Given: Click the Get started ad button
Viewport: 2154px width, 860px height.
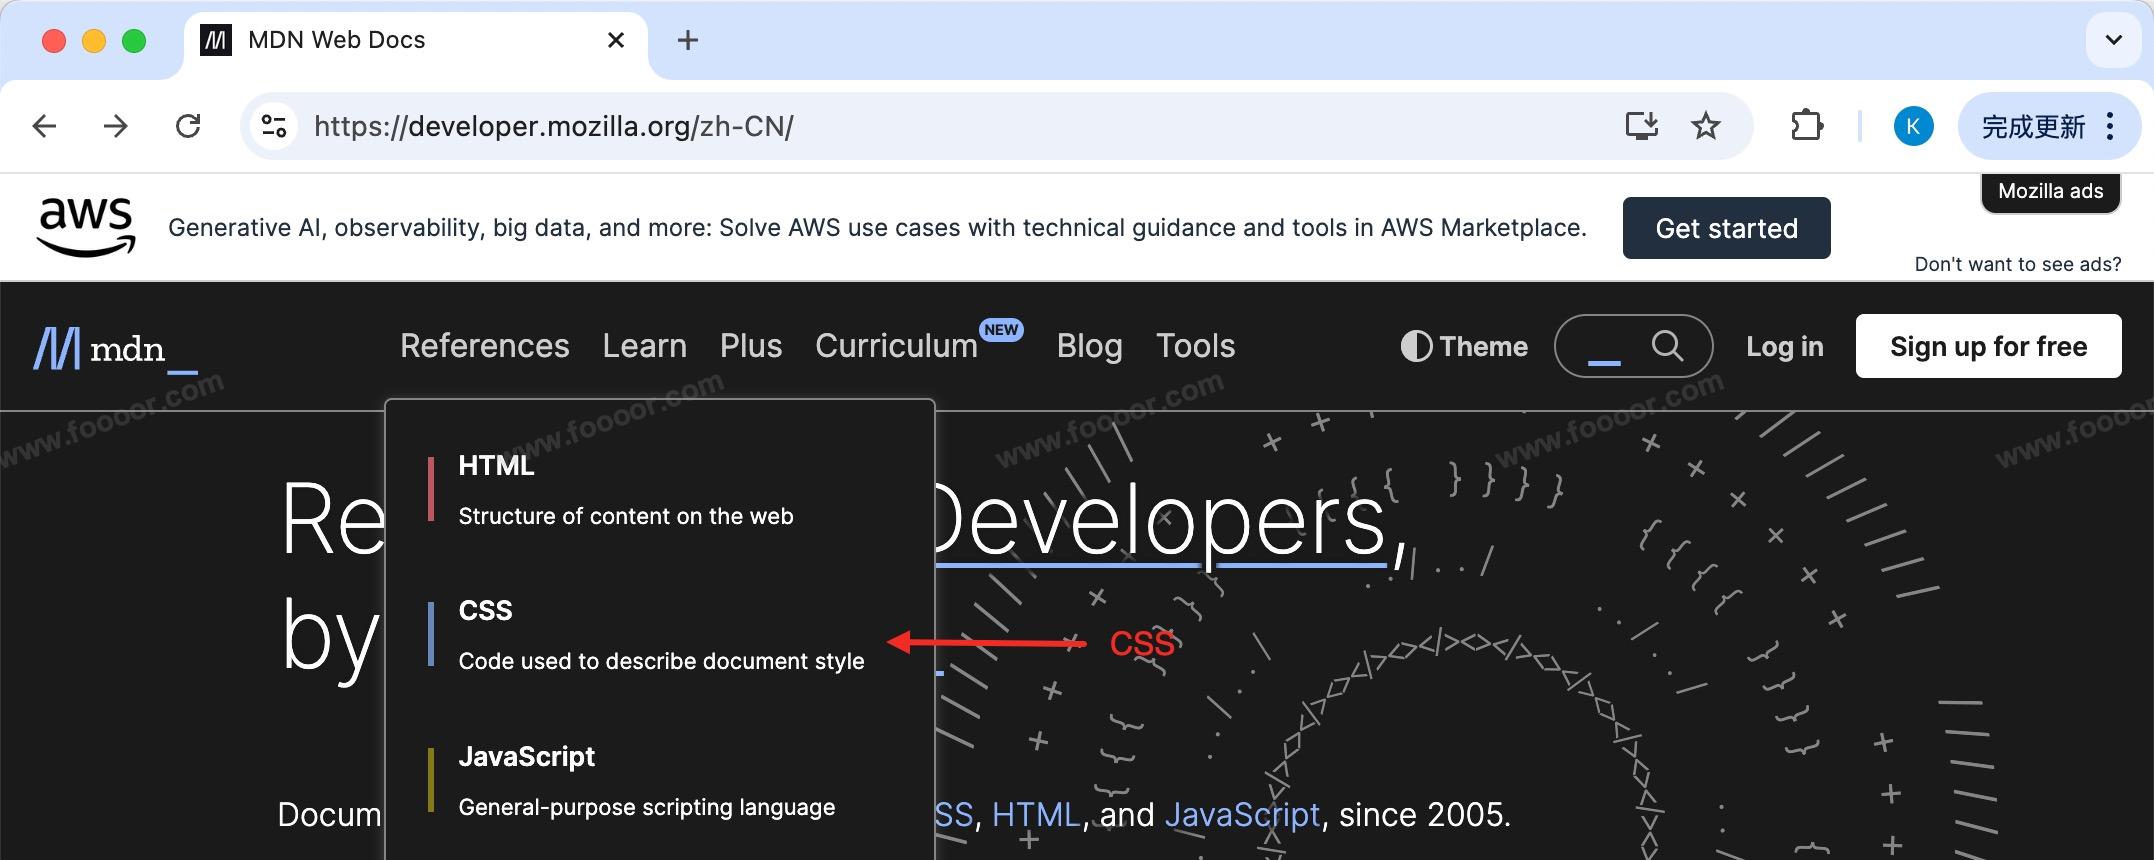Looking at the screenshot, I should [1727, 228].
